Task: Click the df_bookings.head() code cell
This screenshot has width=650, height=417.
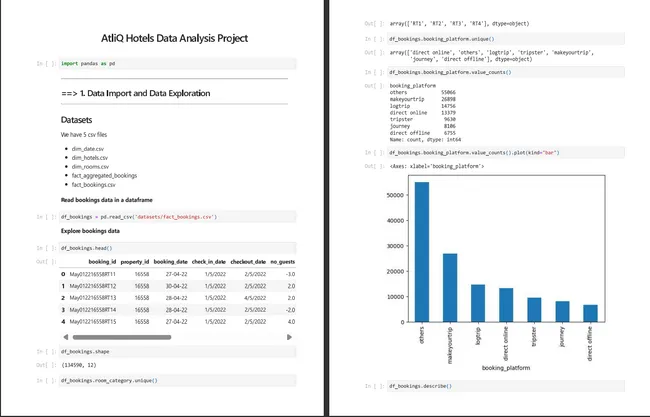Action: (x=177, y=248)
